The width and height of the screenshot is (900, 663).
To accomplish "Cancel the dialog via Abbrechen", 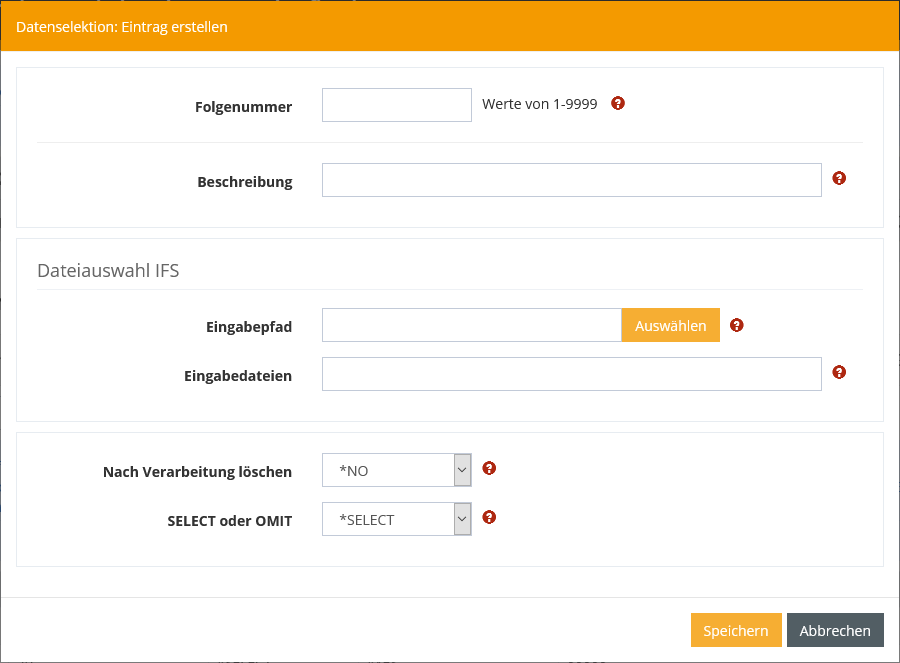I will 835,630.
